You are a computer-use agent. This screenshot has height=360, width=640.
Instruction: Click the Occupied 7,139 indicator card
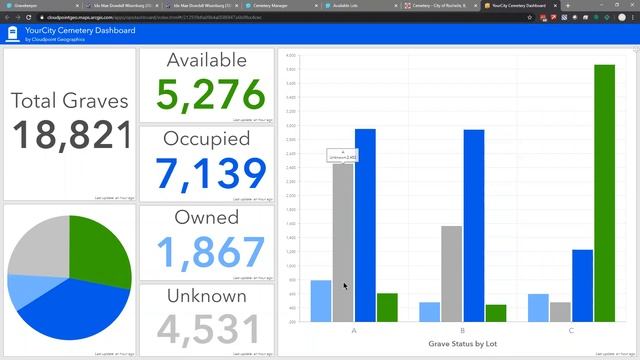pyautogui.click(x=207, y=164)
